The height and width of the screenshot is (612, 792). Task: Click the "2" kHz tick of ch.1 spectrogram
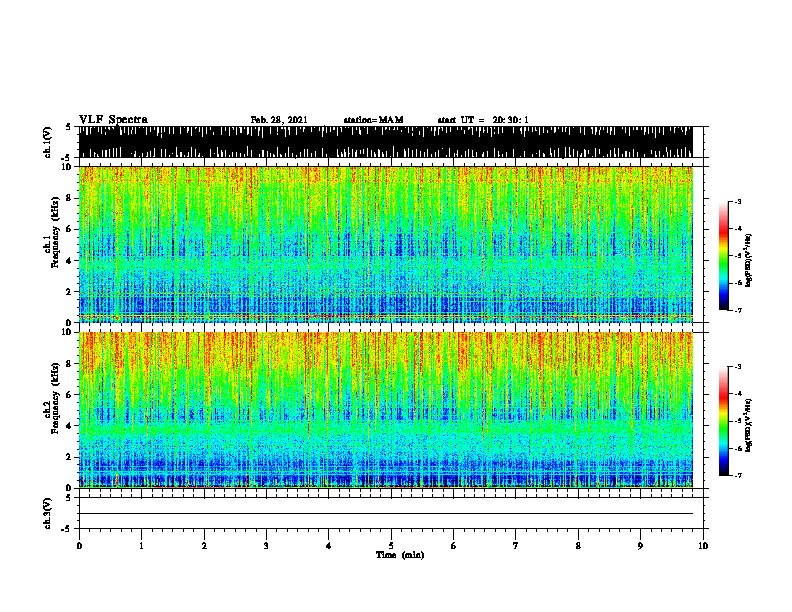click(70, 291)
